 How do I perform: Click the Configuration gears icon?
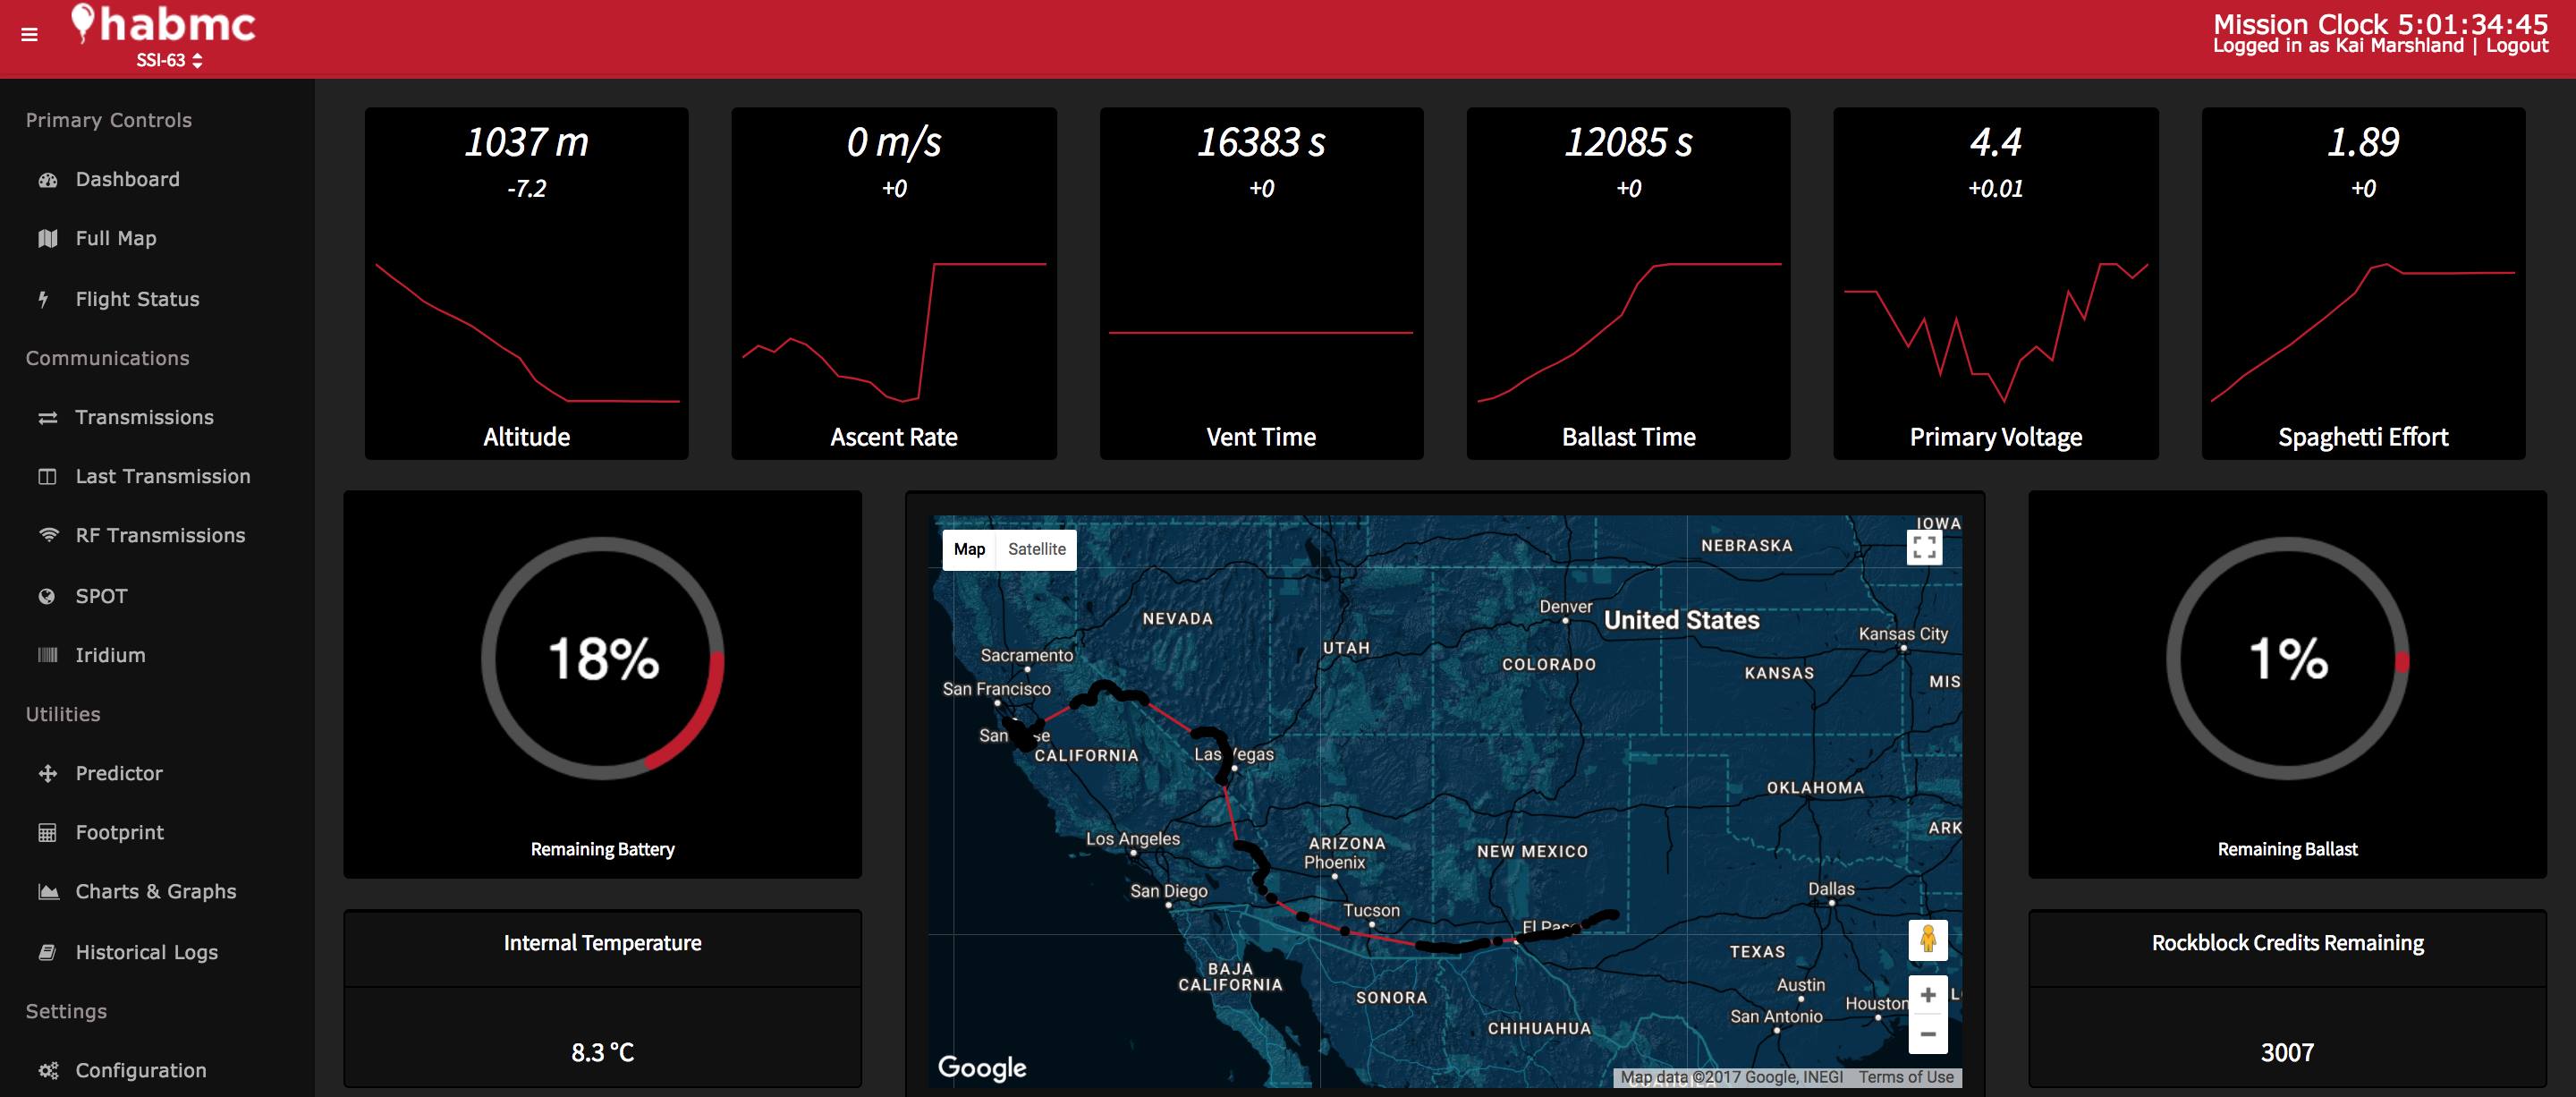pos(47,1070)
